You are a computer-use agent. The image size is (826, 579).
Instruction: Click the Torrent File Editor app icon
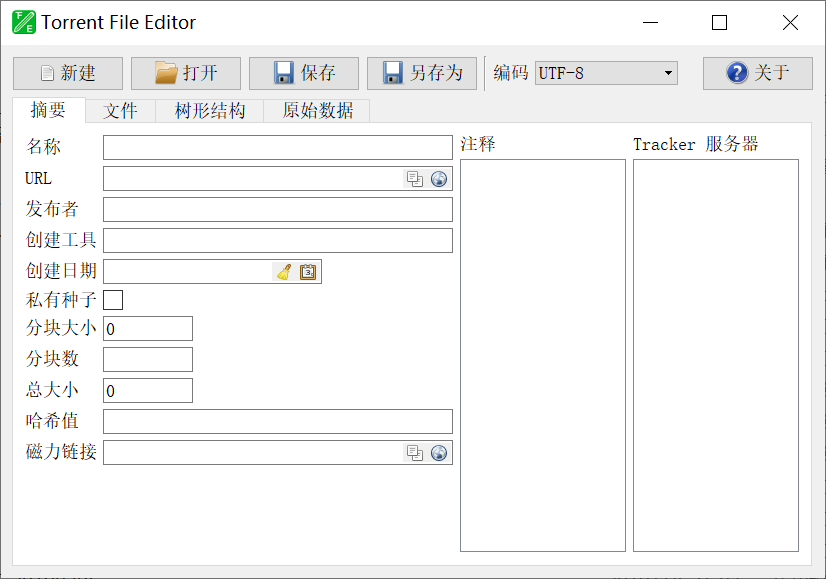pos(24,22)
